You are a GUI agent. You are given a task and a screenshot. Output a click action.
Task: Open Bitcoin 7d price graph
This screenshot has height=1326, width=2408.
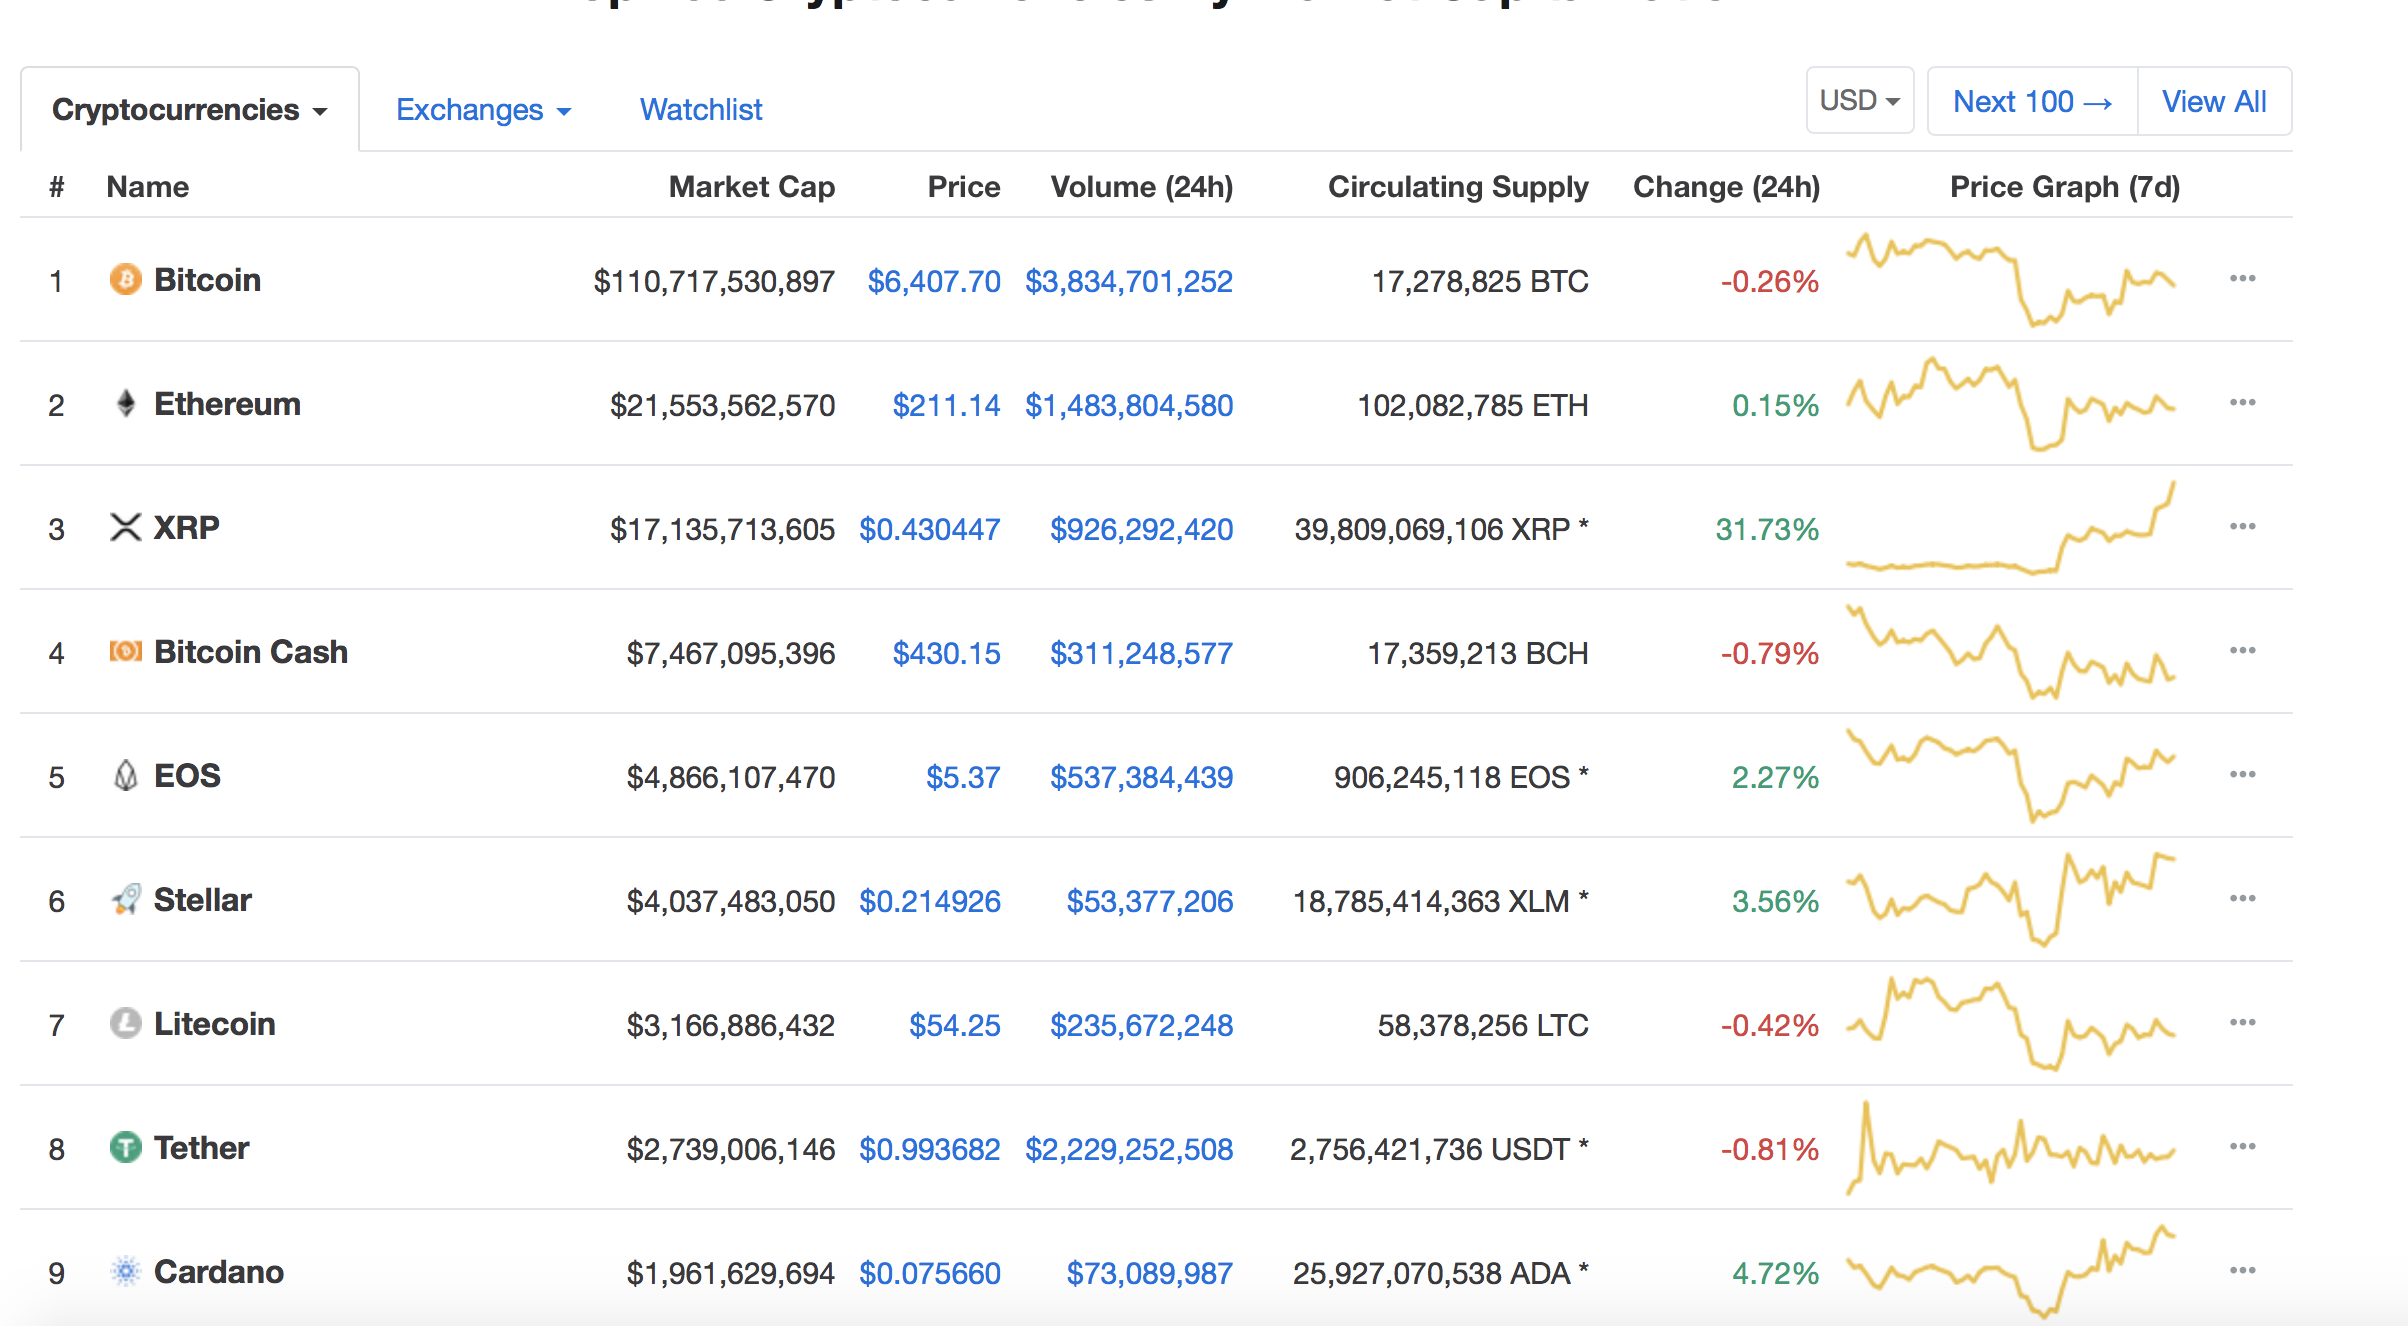coord(2010,280)
